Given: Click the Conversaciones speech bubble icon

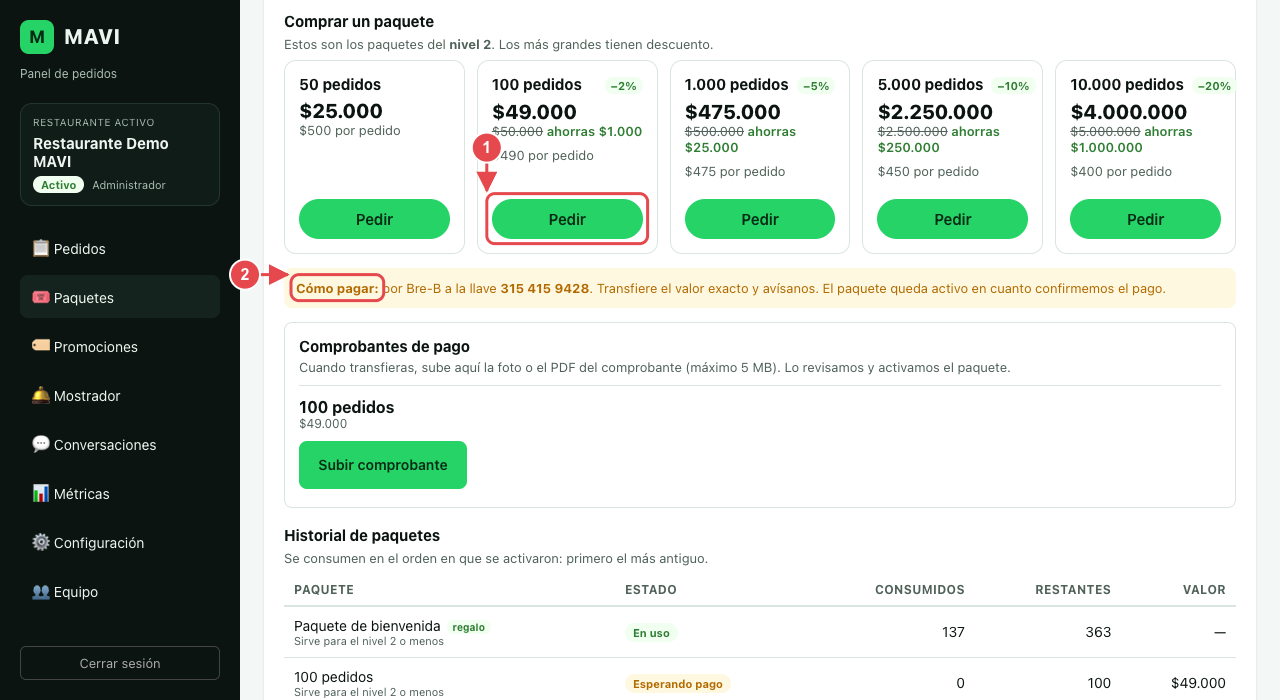Looking at the screenshot, I should click(x=41, y=444).
